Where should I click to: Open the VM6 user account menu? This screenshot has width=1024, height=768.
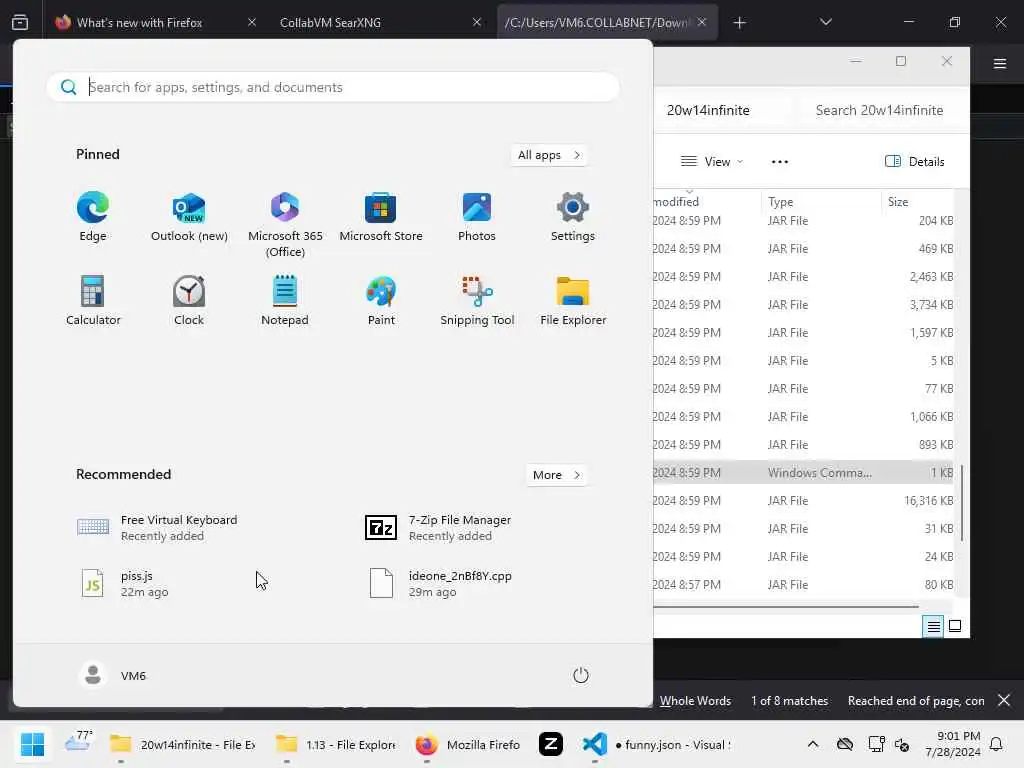click(112, 675)
